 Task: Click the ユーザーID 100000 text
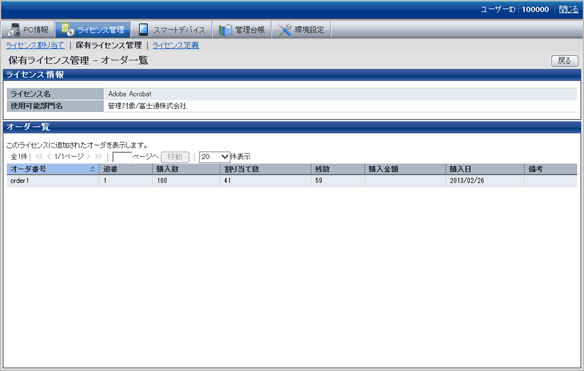(x=515, y=9)
